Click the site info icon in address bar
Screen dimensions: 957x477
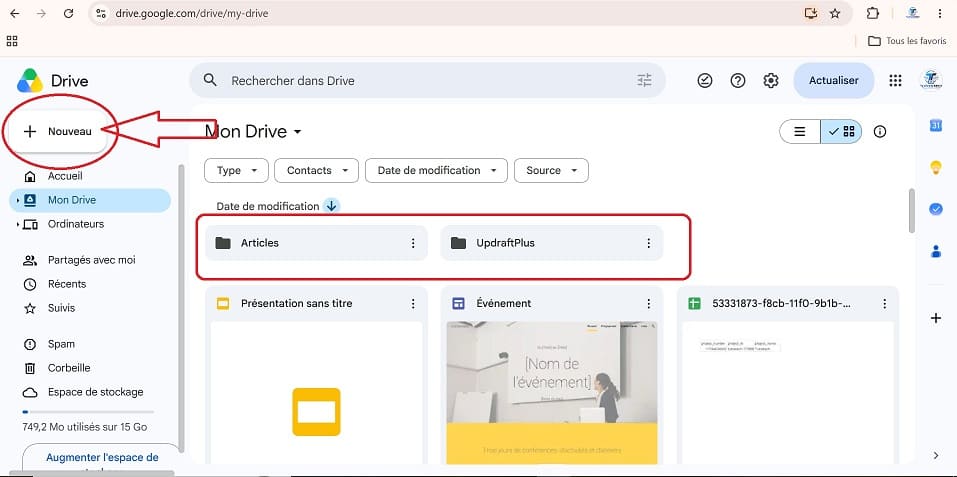[101, 13]
